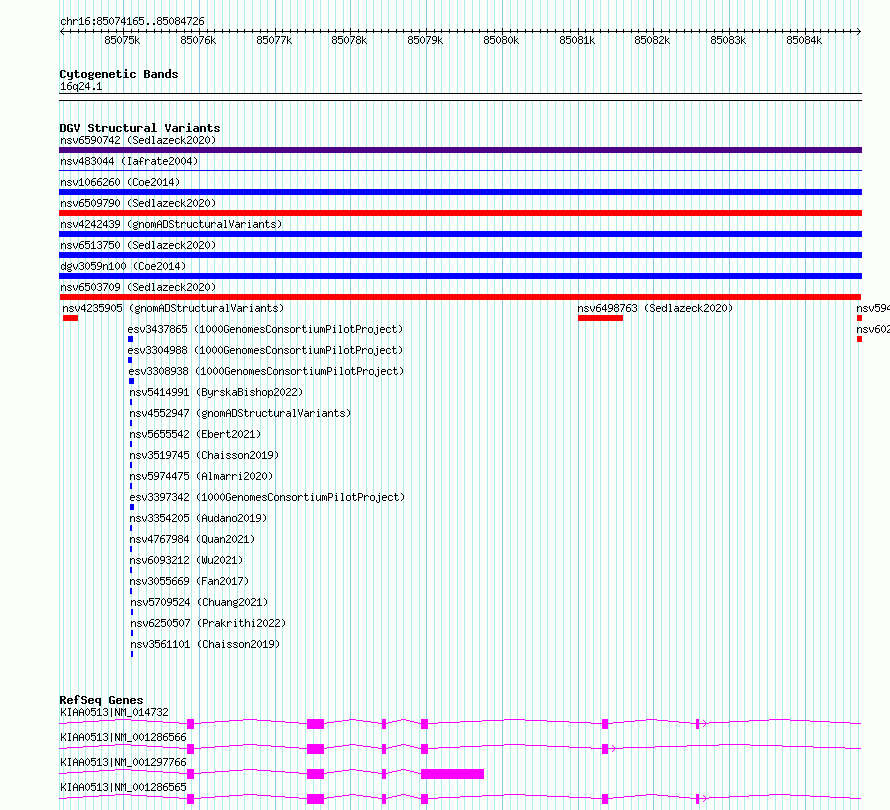Click the KIAA0513|NM_014732 gene label
The width and height of the screenshot is (890, 810).
(114, 712)
